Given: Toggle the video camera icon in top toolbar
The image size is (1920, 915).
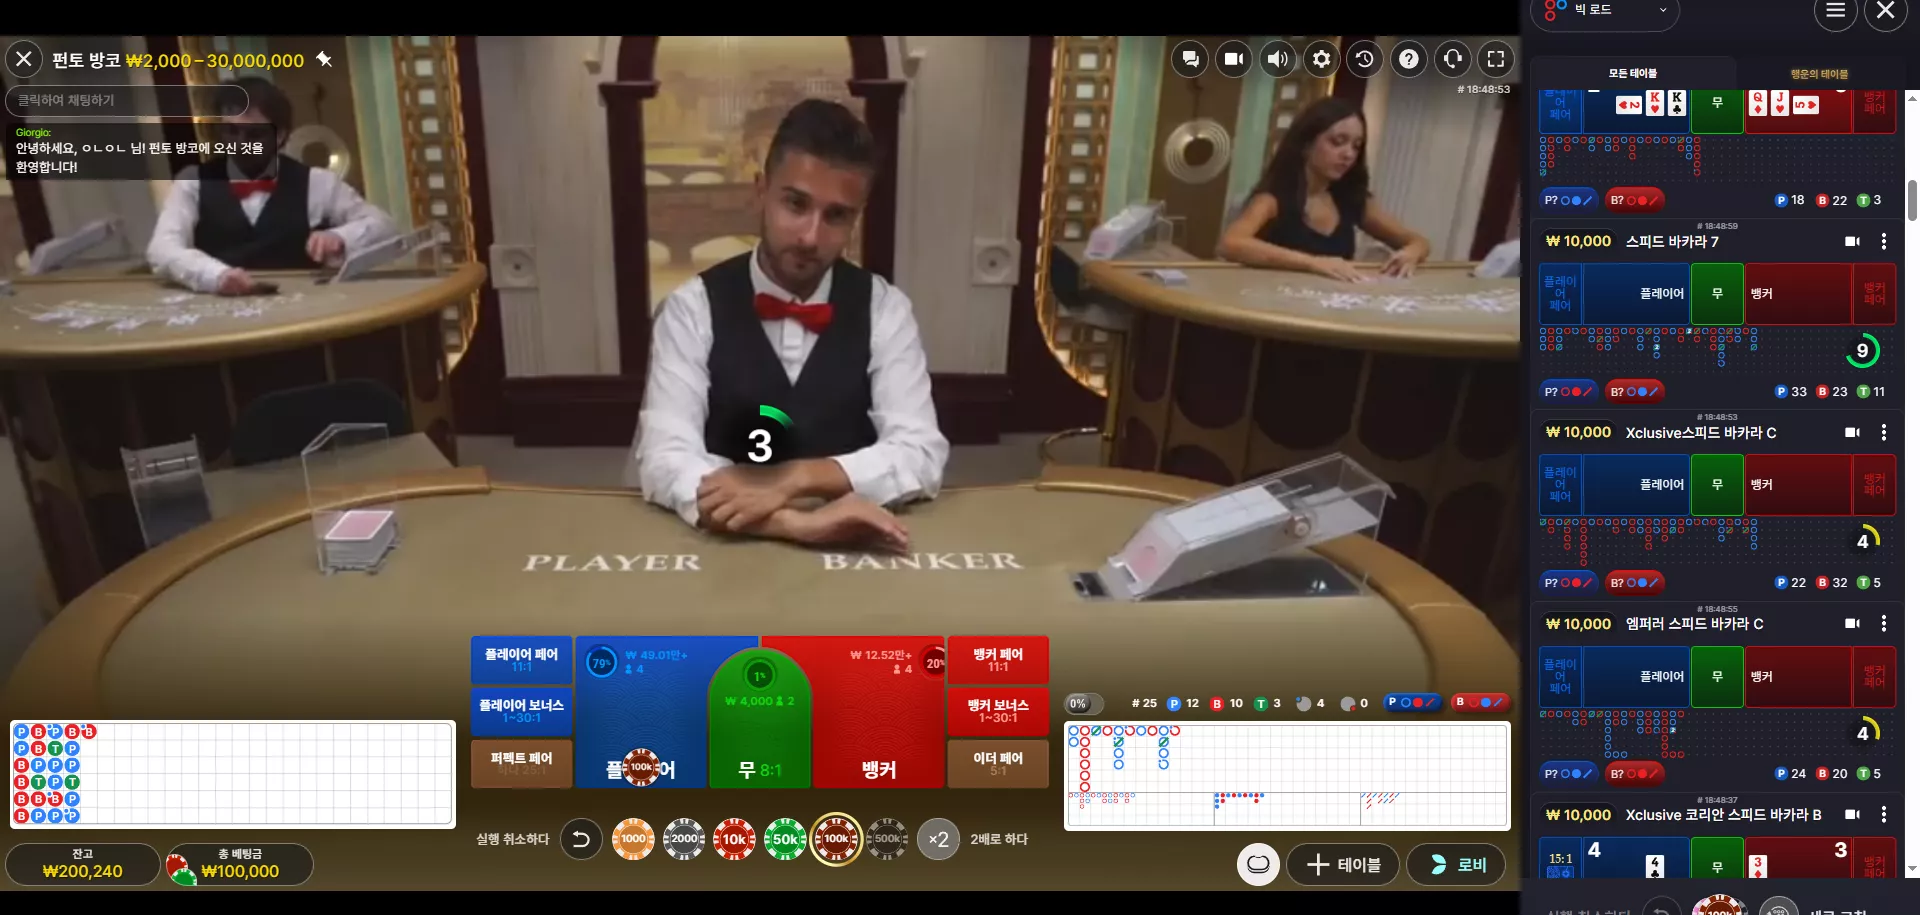Looking at the screenshot, I should [x=1234, y=59].
